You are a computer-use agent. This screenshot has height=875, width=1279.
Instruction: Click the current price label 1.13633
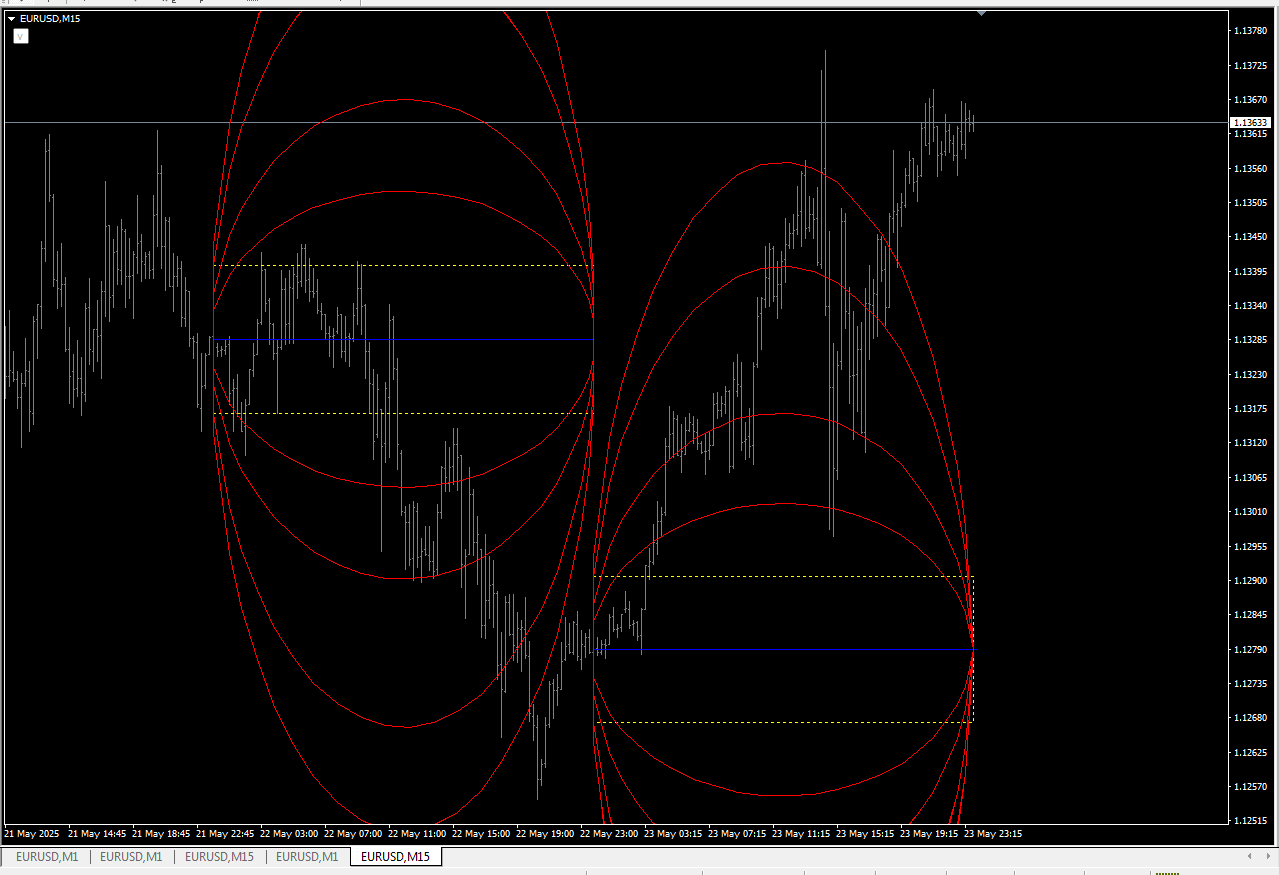[1250, 122]
